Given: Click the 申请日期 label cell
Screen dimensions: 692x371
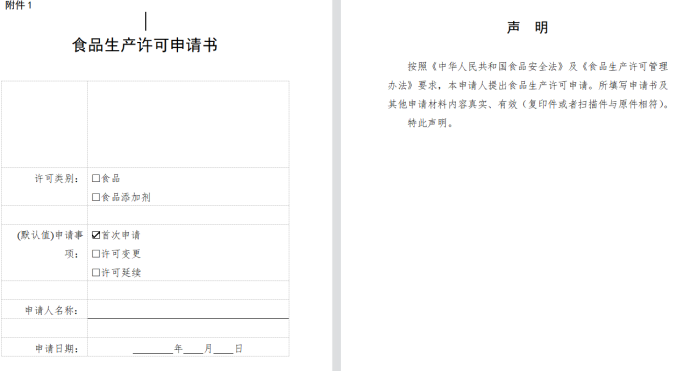Looking at the screenshot, I should 45,347.
